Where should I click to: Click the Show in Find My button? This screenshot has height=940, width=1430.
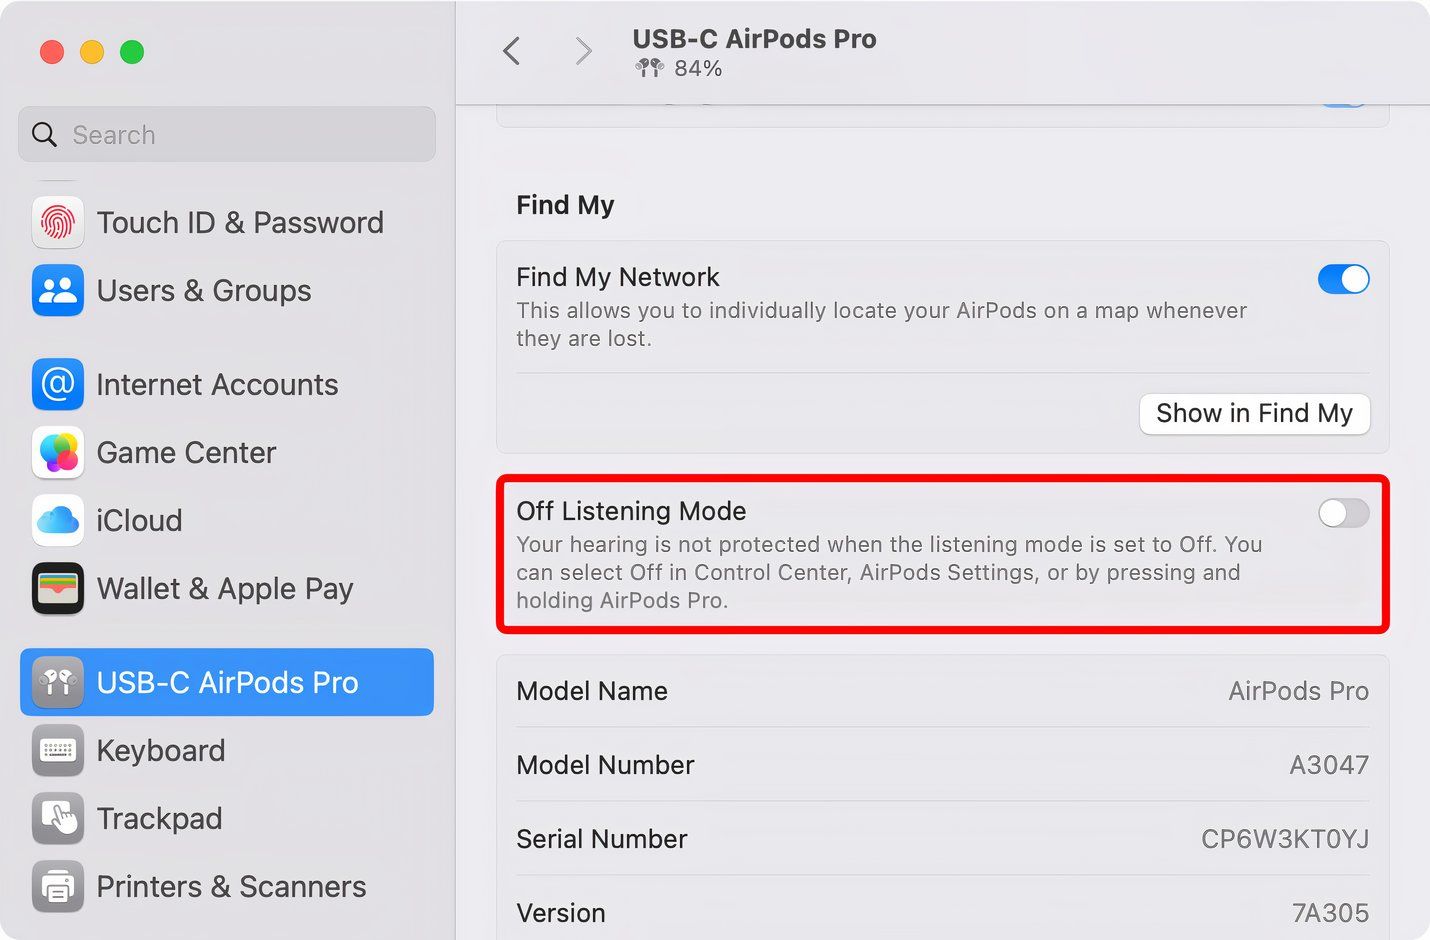[x=1254, y=413]
